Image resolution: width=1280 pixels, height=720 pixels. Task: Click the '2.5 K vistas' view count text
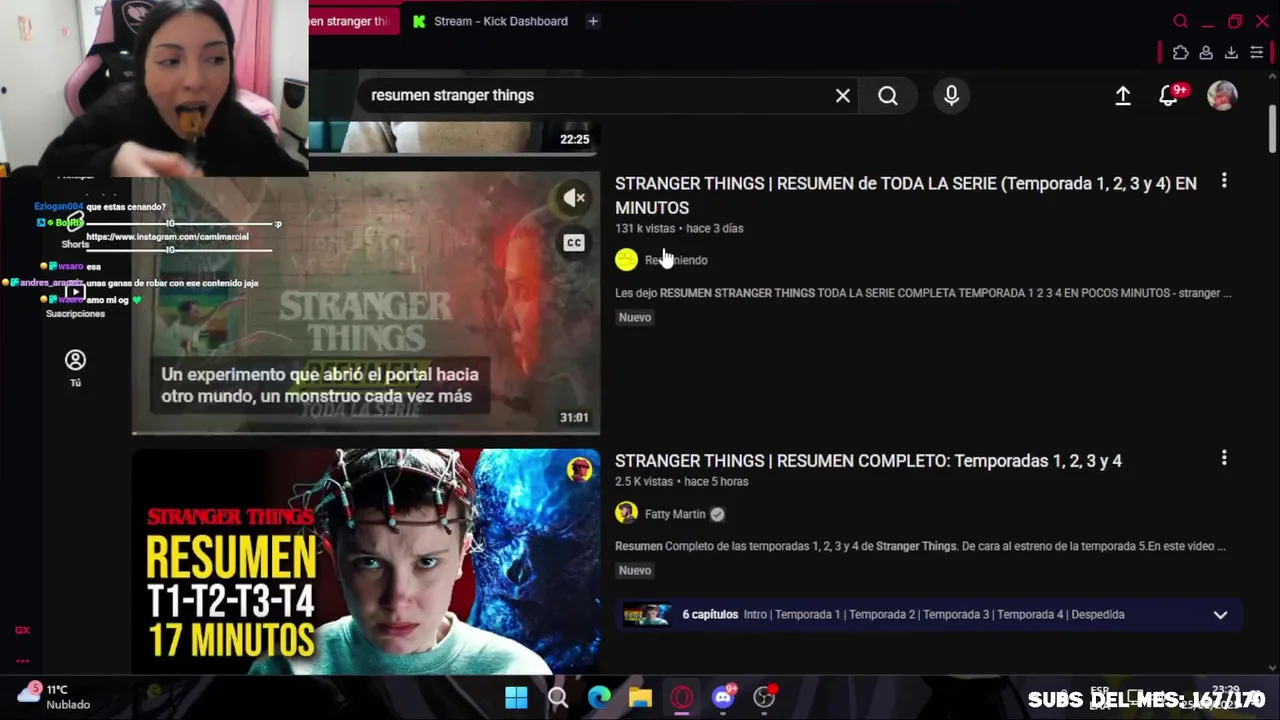tap(644, 481)
